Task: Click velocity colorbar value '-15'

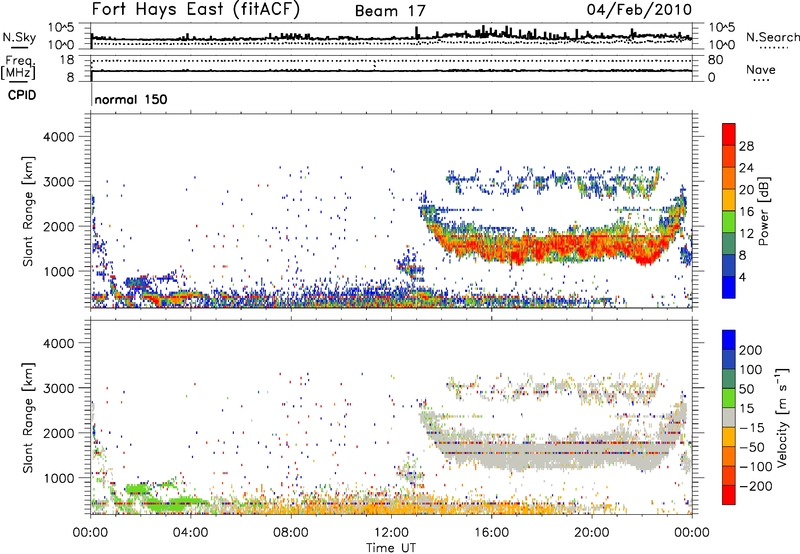Action: [x=751, y=428]
